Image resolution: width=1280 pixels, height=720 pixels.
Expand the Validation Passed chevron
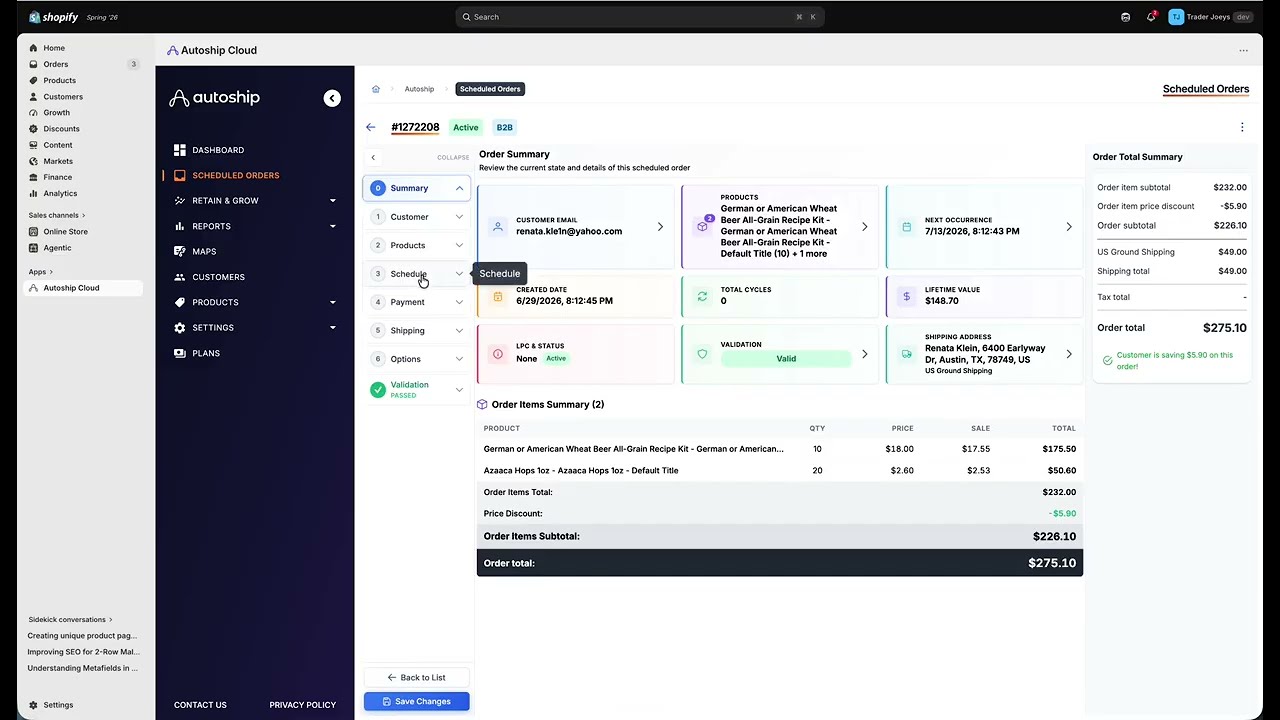(x=459, y=390)
